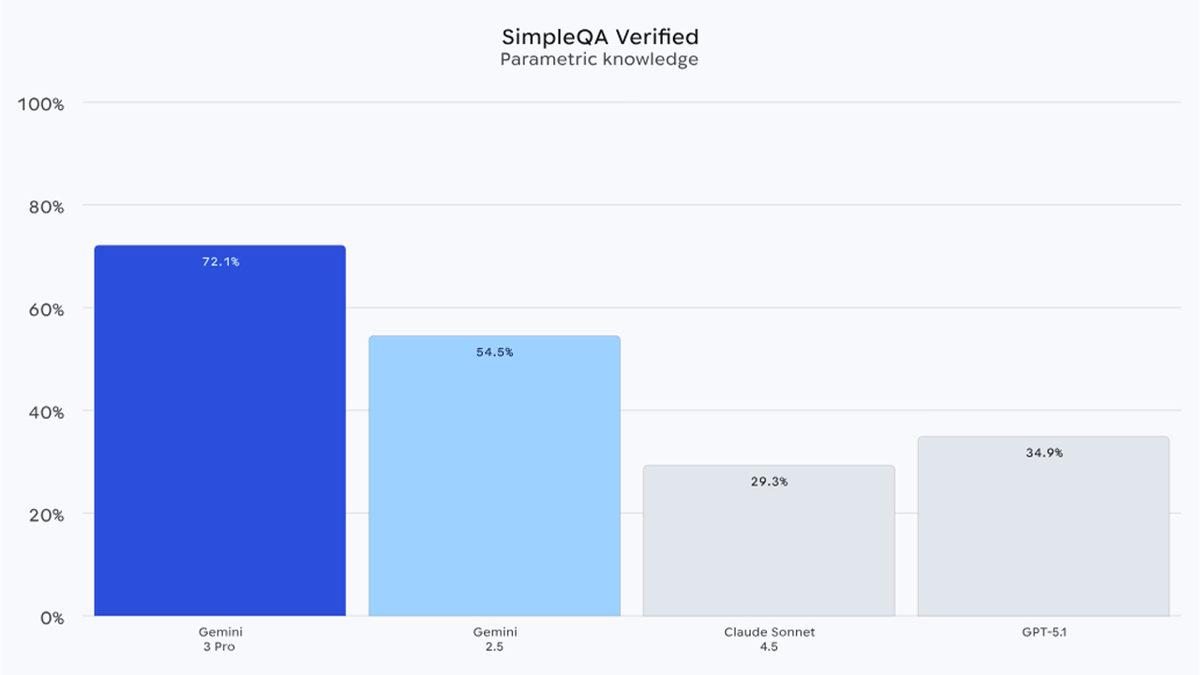Click the Claude Sonnet 4.5 axis label

pyautogui.click(x=768, y=638)
